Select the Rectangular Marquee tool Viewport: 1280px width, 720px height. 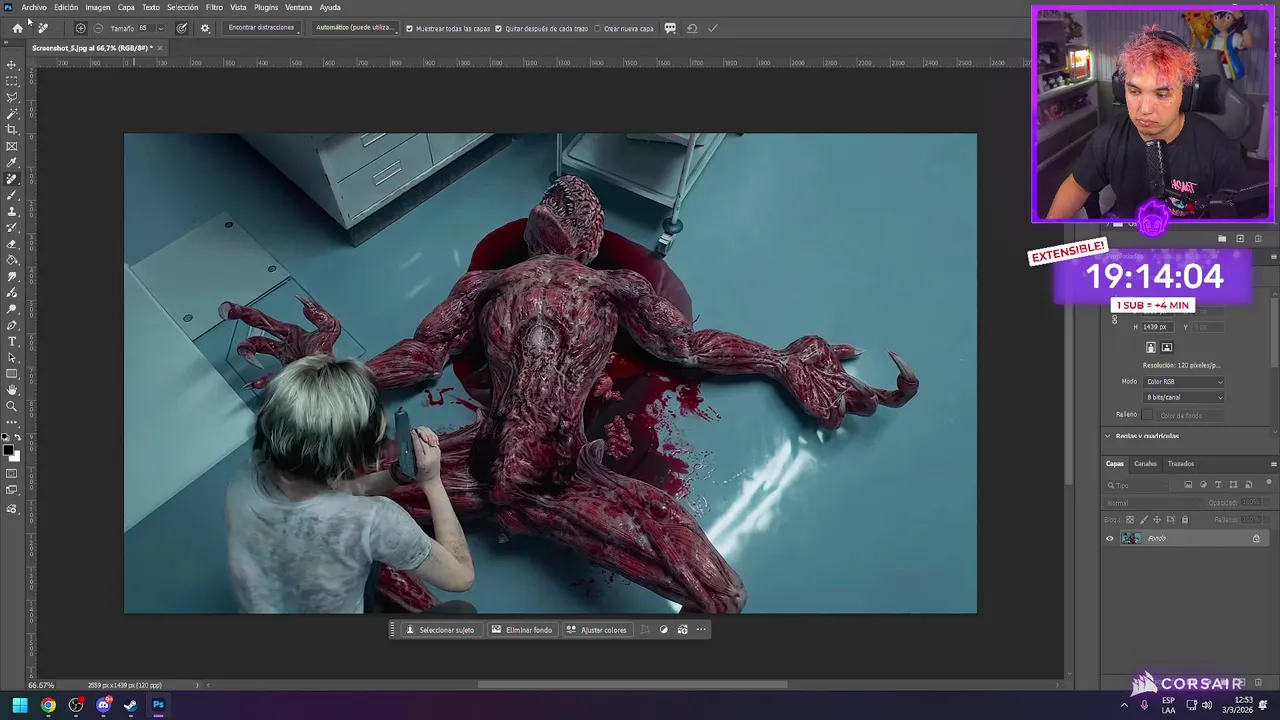[x=12, y=81]
